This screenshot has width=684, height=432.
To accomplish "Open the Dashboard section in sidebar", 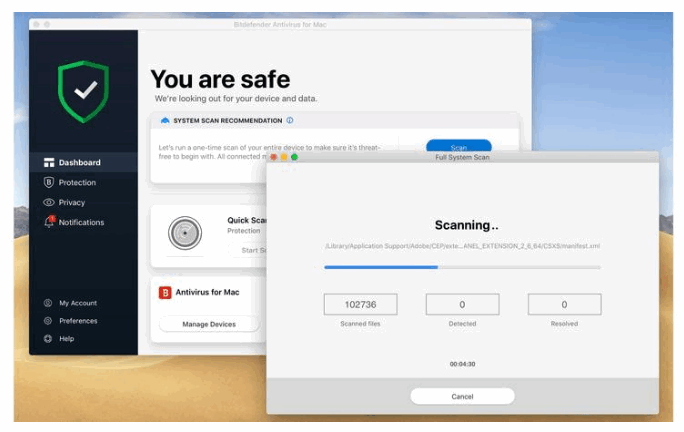I will (83, 162).
